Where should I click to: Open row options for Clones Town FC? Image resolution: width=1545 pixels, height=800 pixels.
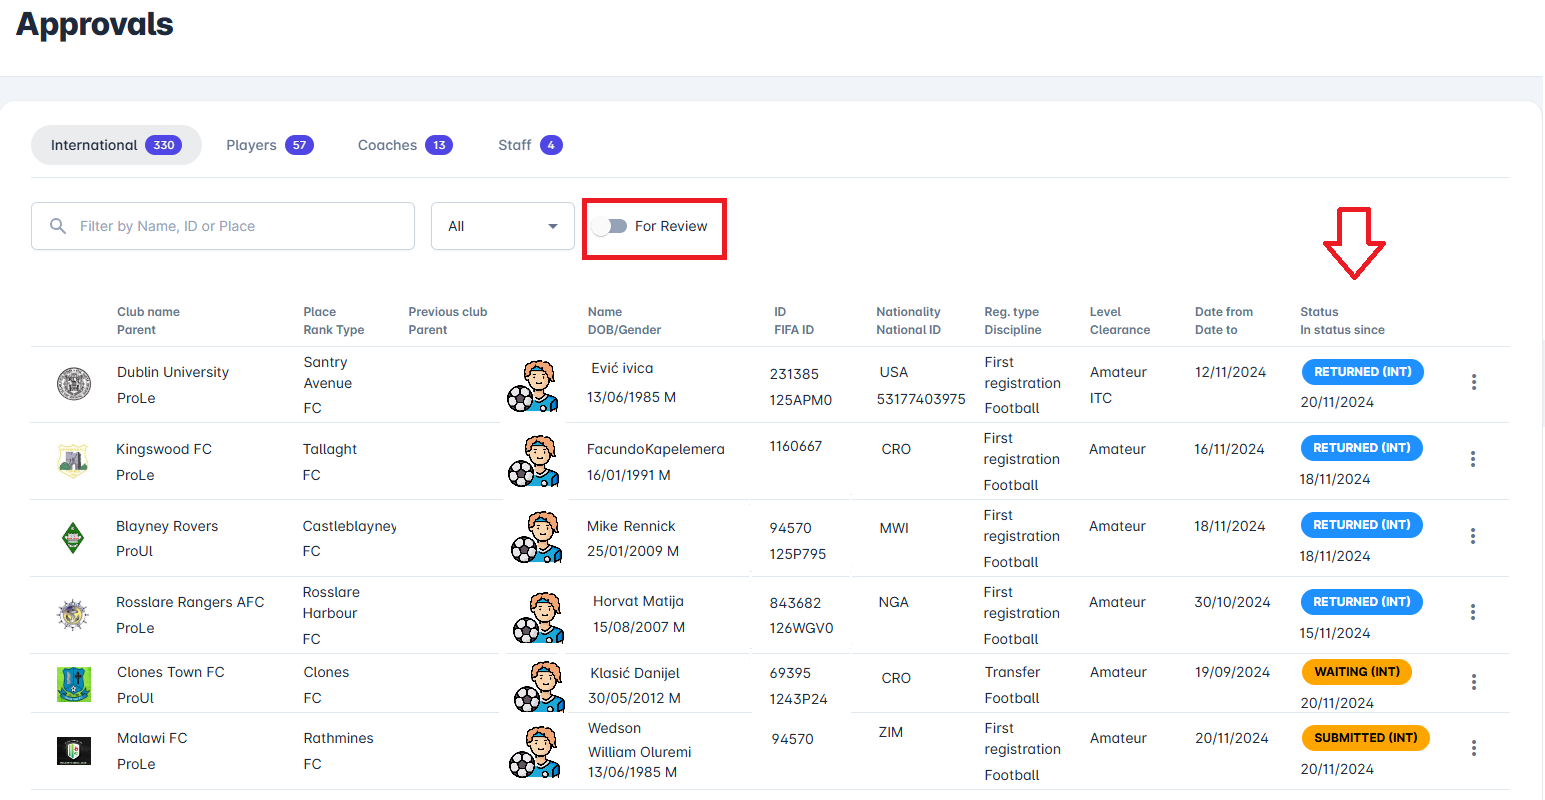click(1474, 682)
